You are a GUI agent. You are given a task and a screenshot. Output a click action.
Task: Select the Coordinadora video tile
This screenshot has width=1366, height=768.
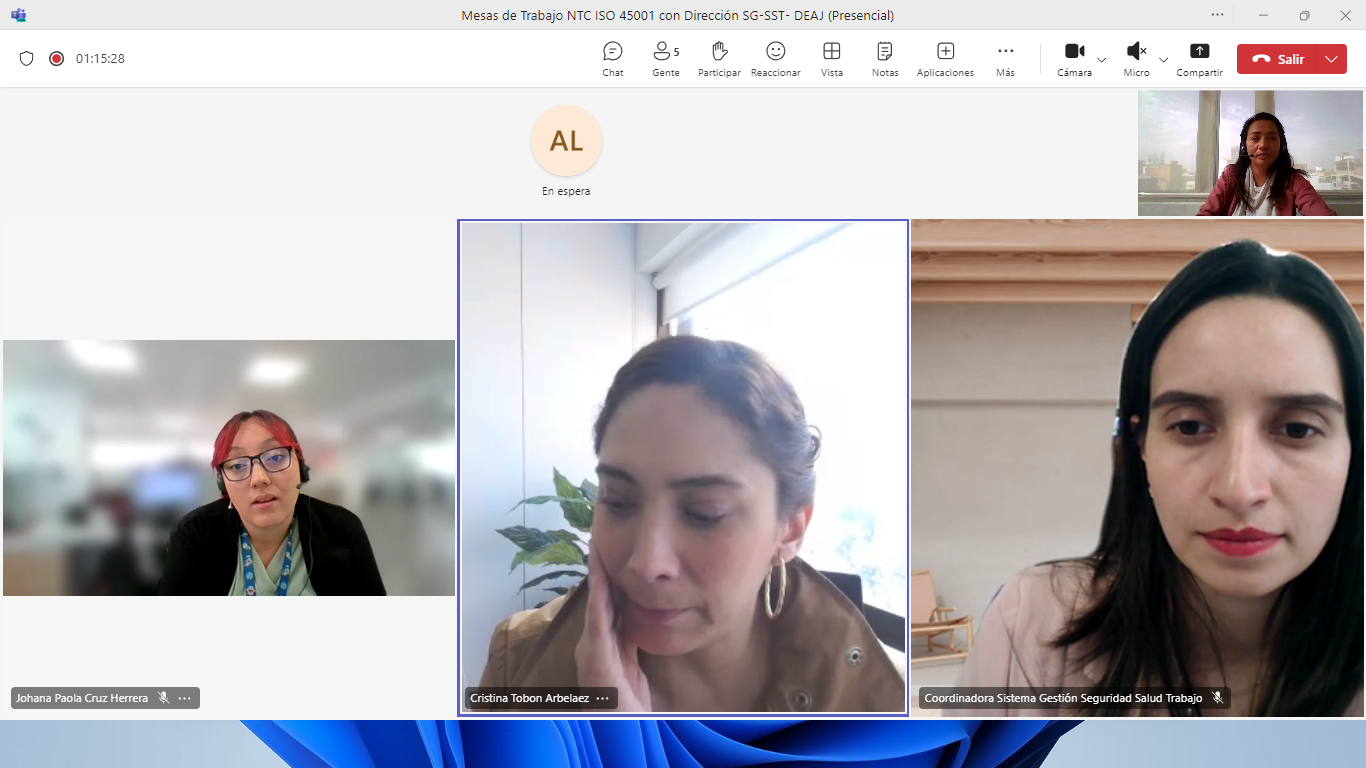click(x=1138, y=467)
